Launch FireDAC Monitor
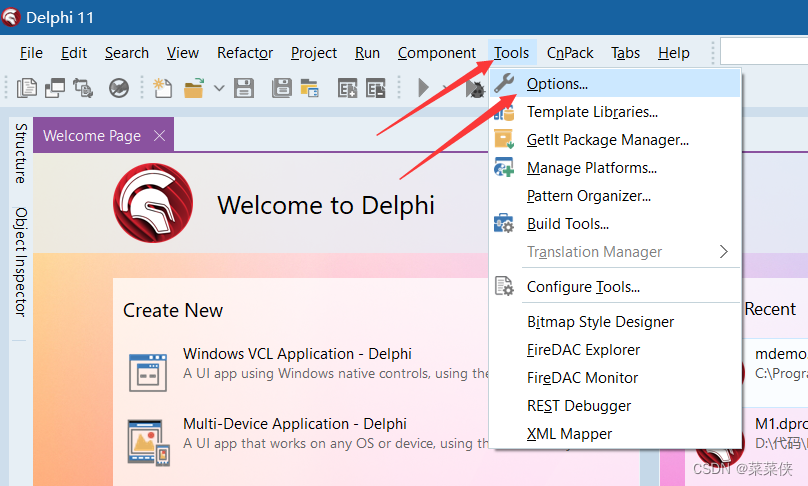The height and width of the screenshot is (486, 808). click(615, 378)
